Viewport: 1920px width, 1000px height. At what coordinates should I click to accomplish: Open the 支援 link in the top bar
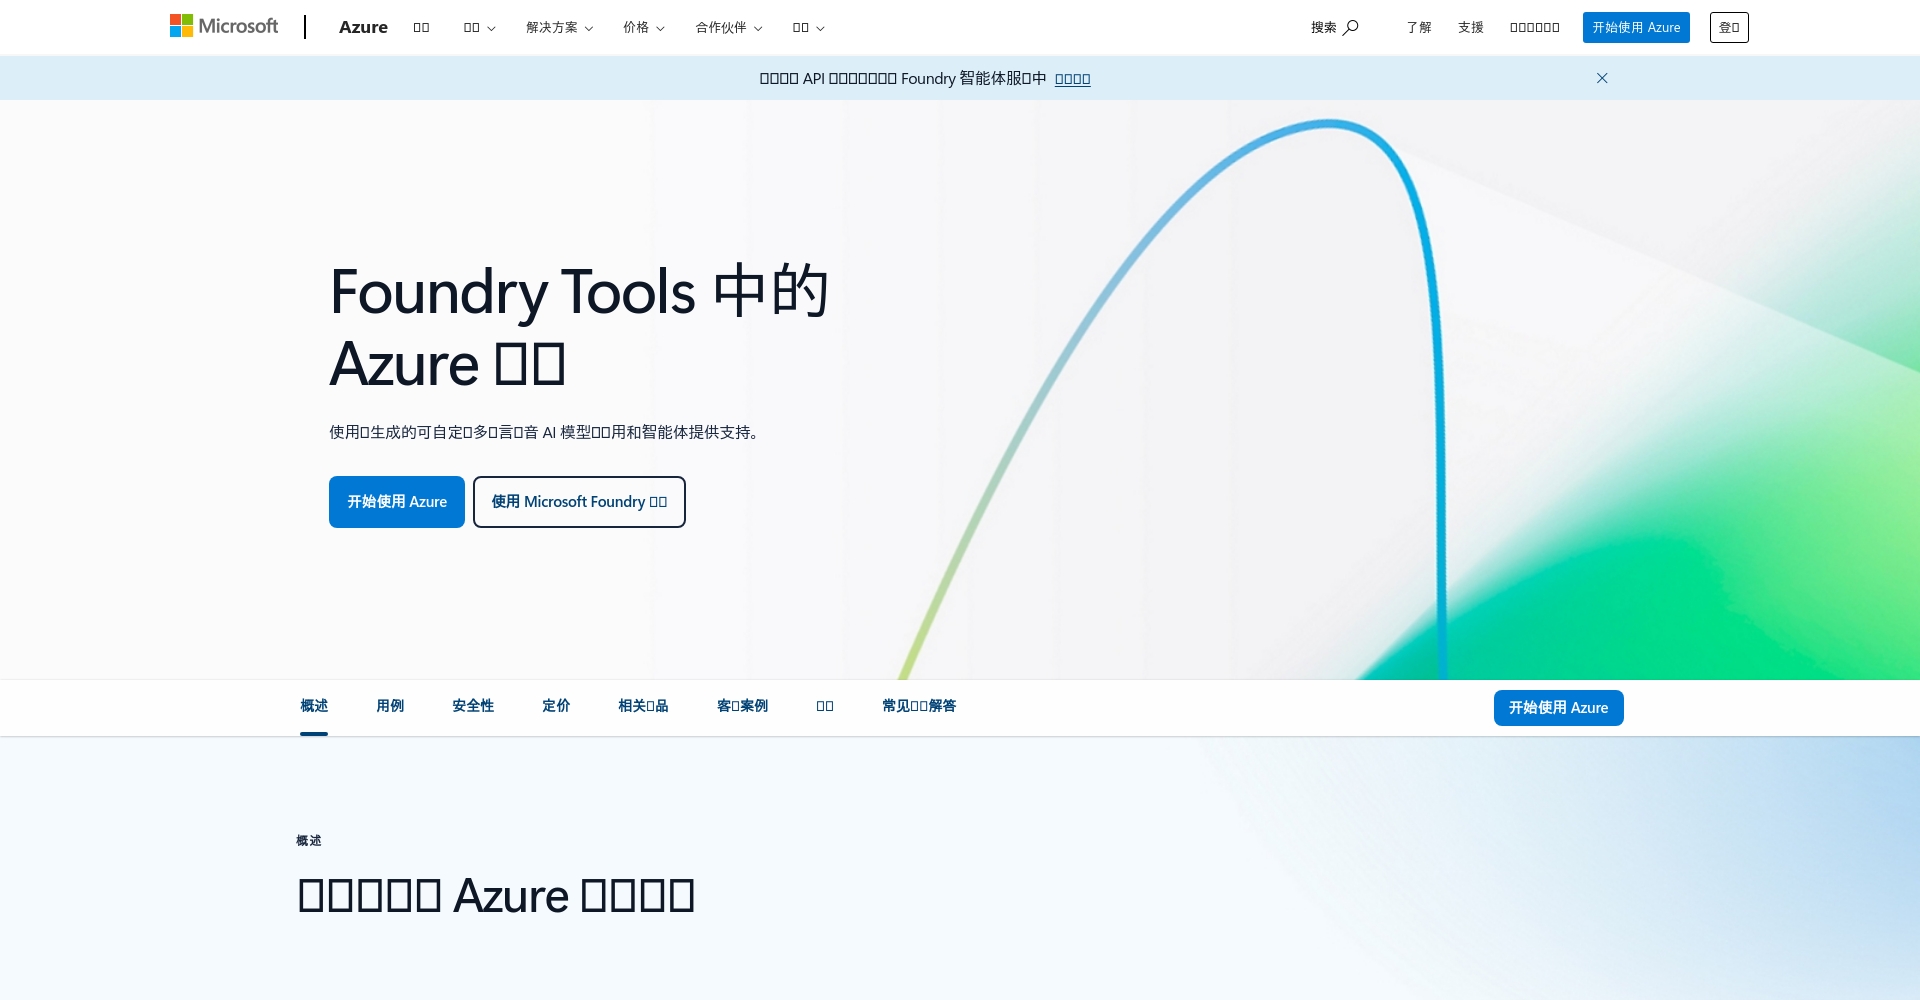point(1470,28)
